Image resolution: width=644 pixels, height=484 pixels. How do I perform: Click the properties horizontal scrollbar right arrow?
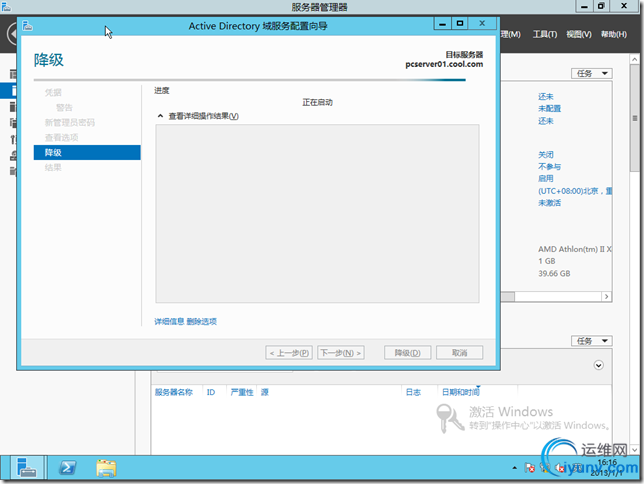click(x=607, y=297)
